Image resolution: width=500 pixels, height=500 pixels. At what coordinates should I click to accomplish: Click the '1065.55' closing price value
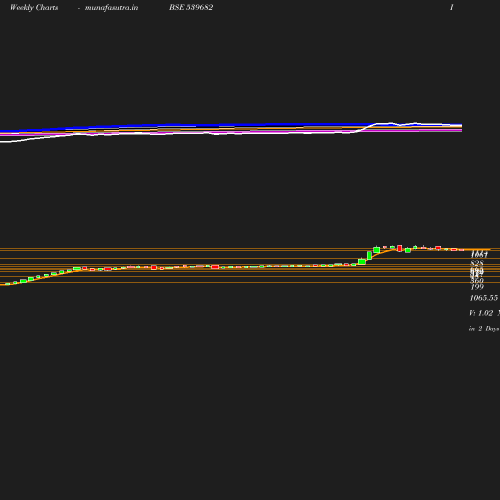point(484,298)
